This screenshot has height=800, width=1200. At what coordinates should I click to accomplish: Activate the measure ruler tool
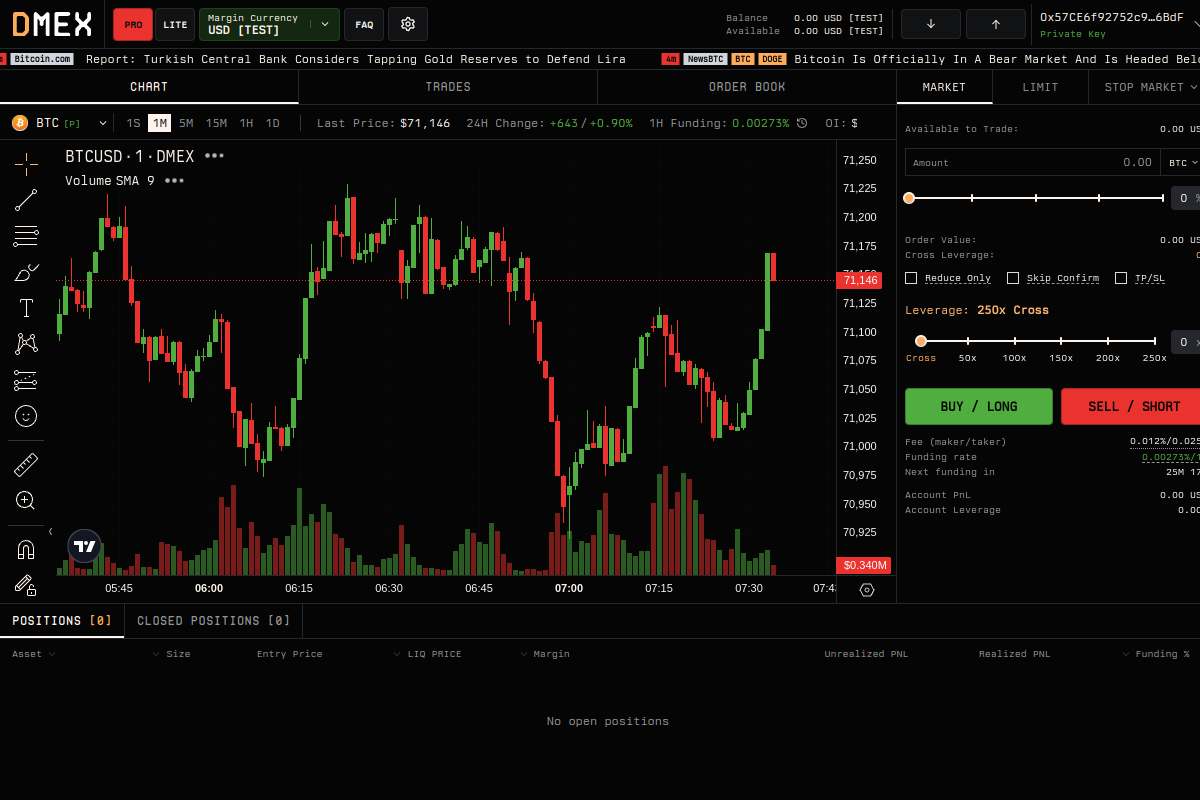click(x=26, y=463)
